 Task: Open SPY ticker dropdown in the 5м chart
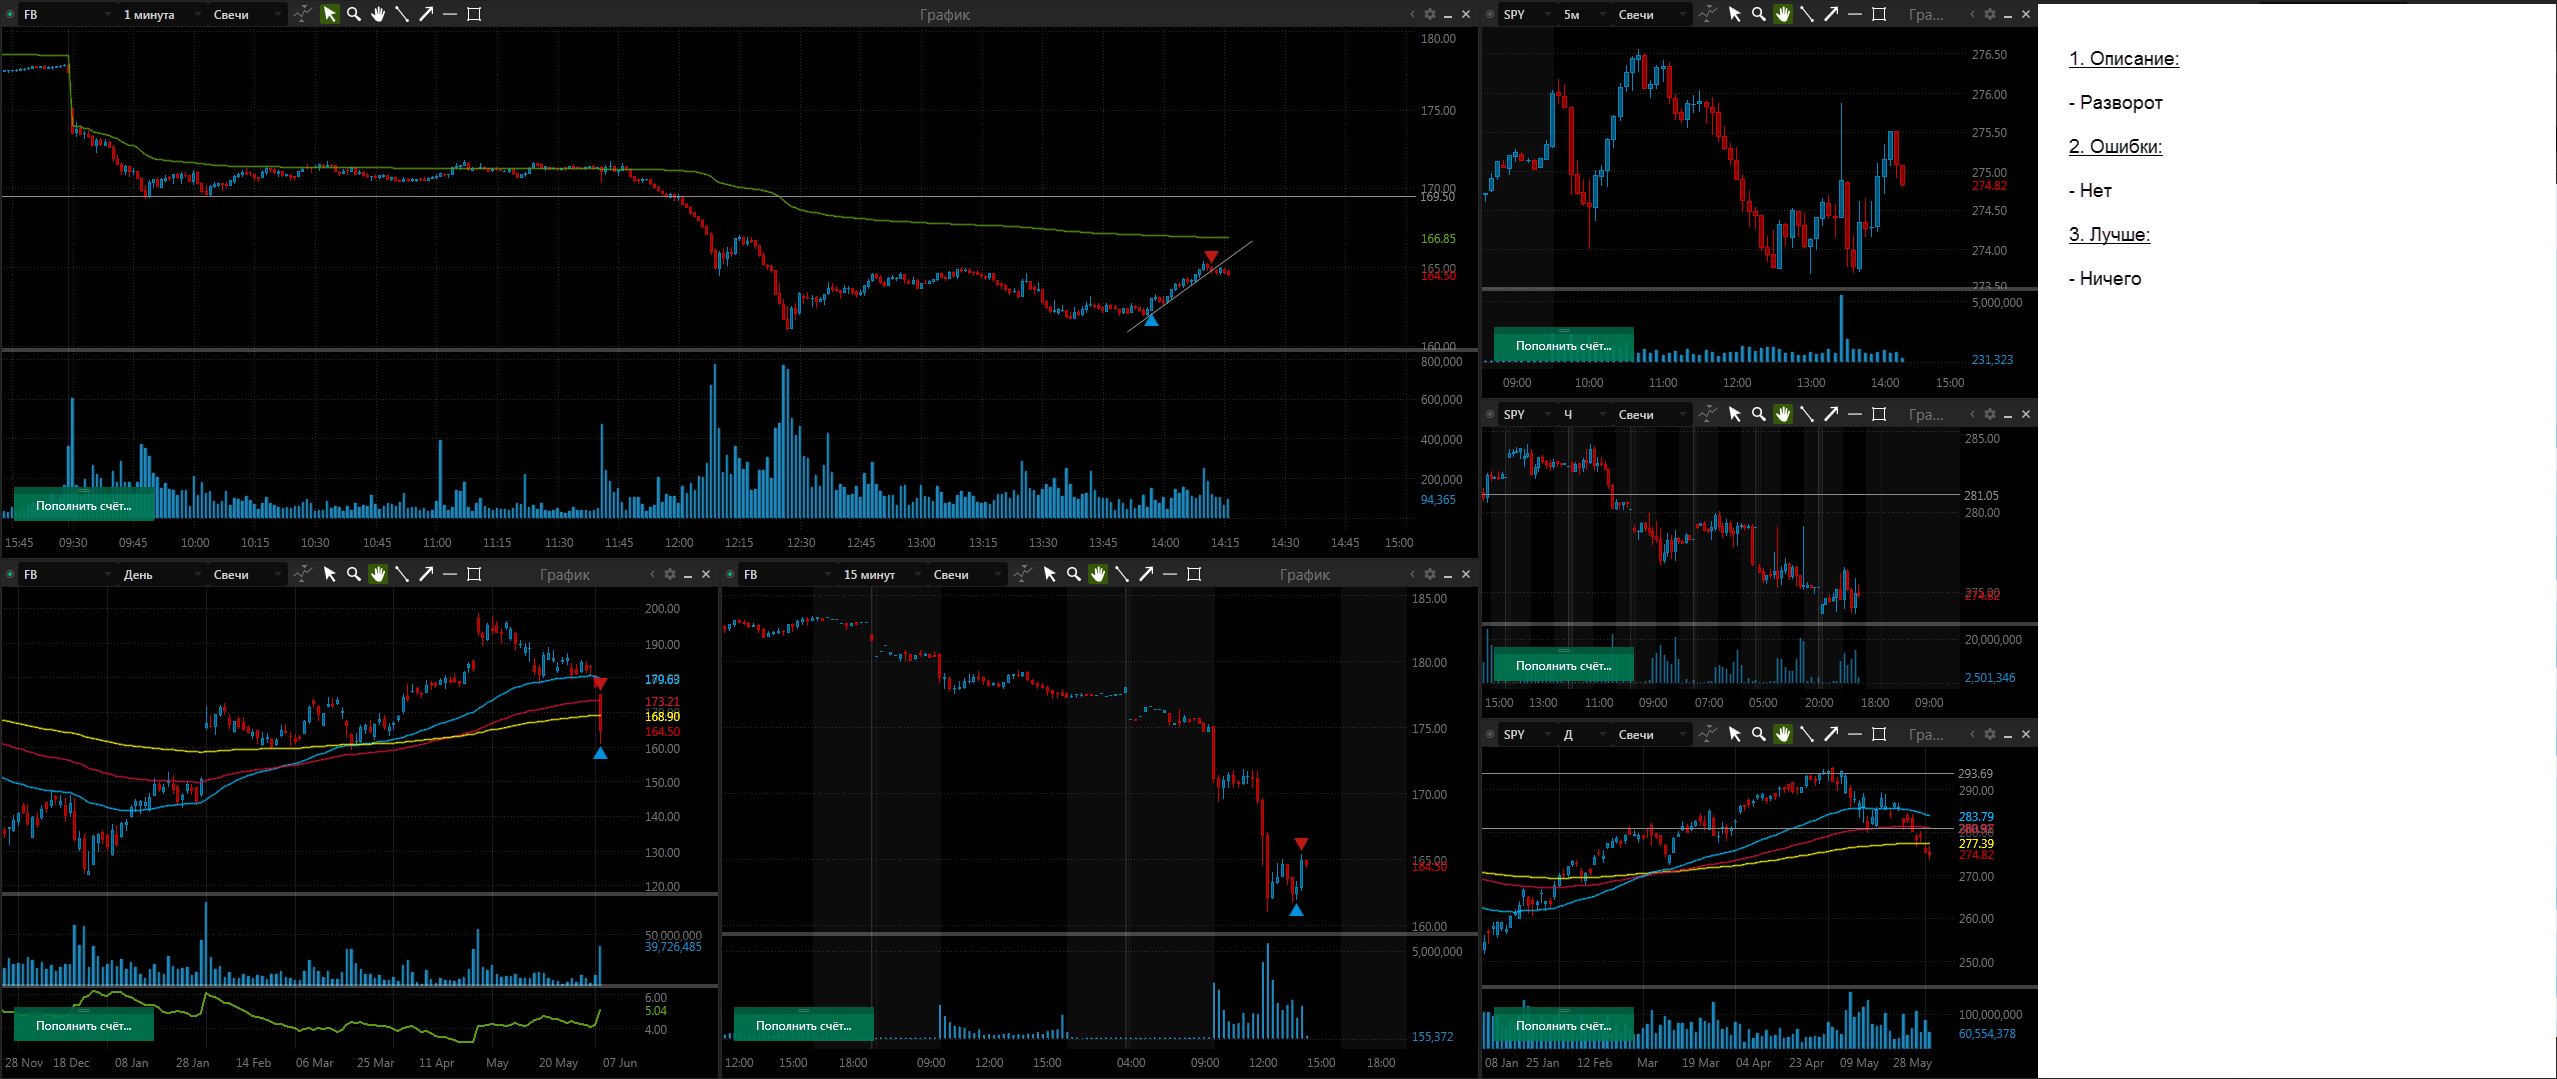coord(1526,14)
